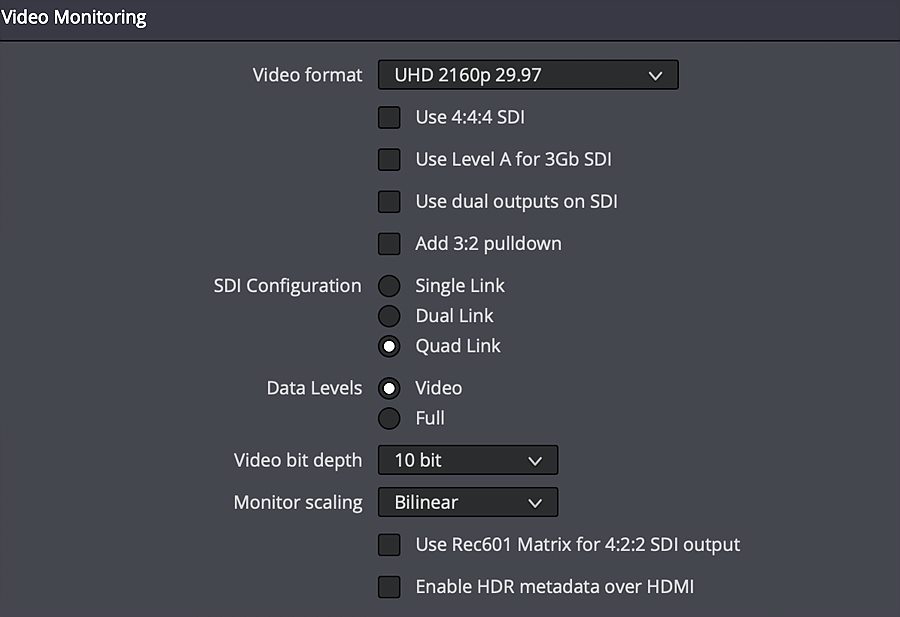Enable the Use 4:4:4 SDI checkbox
Screen dimensions: 900x617
pyautogui.click(x=389, y=117)
